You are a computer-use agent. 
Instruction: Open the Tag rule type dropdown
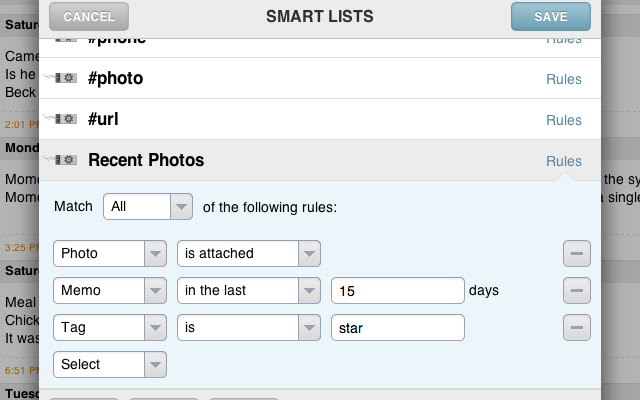click(110, 328)
